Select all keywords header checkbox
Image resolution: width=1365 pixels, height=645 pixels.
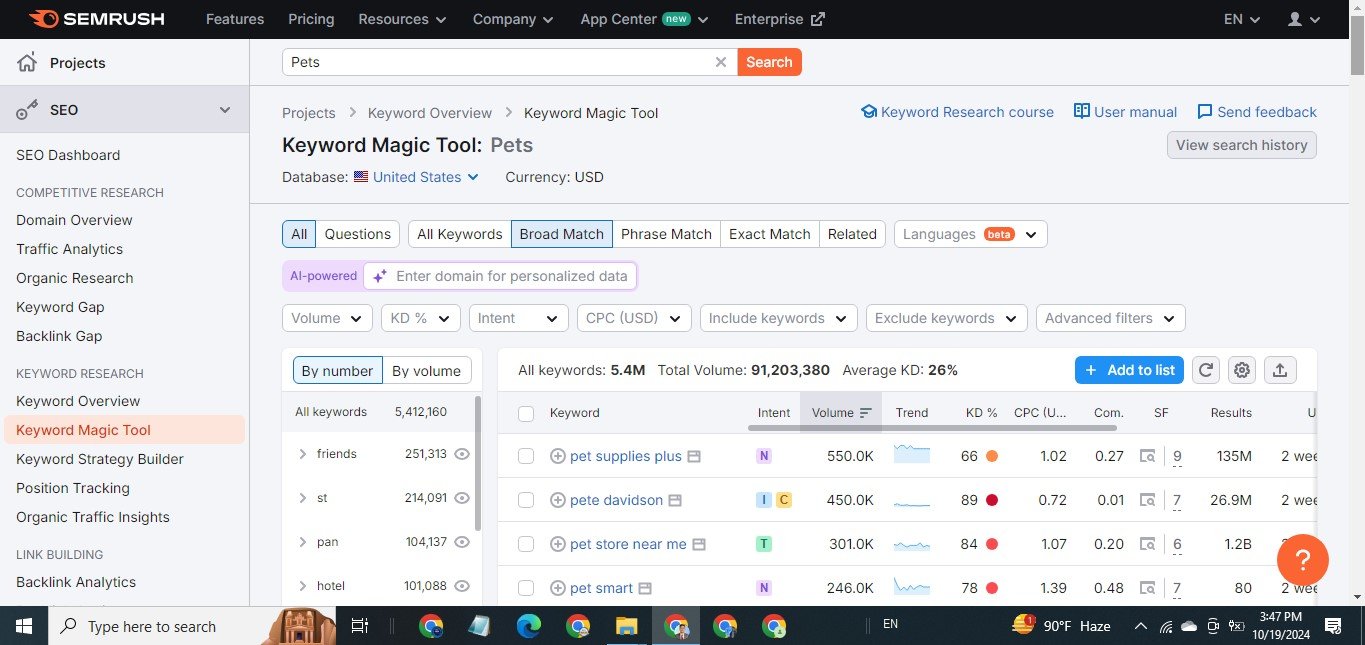click(526, 413)
